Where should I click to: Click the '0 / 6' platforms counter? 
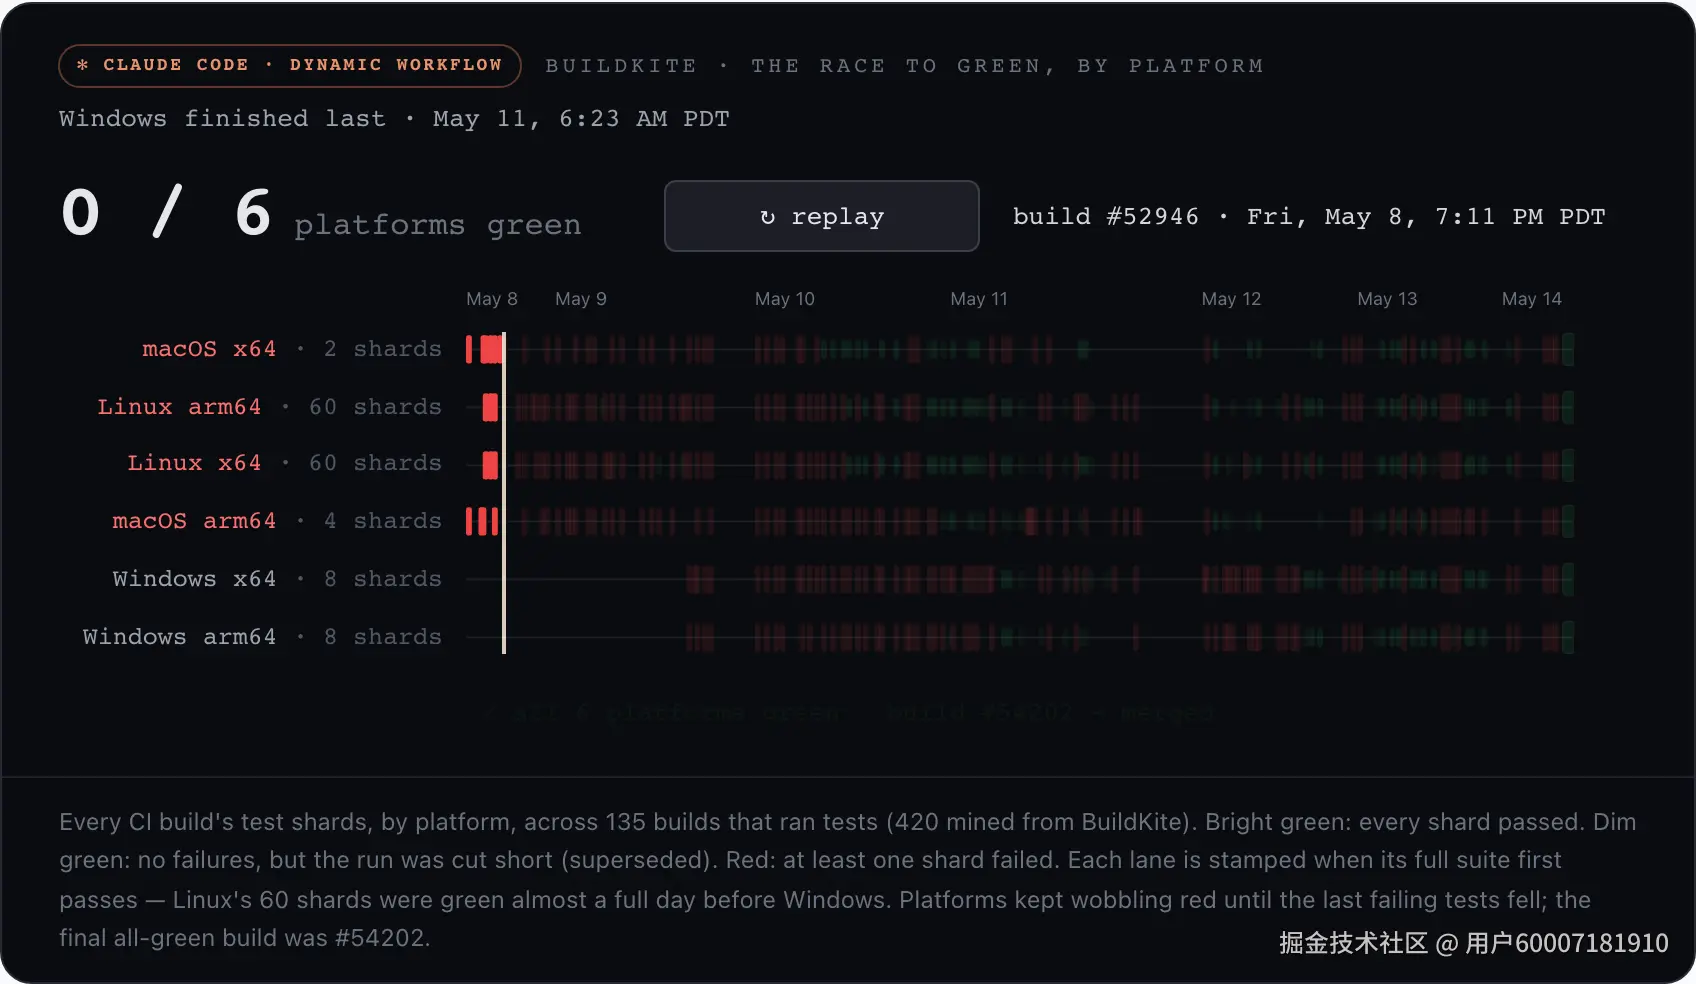point(166,213)
